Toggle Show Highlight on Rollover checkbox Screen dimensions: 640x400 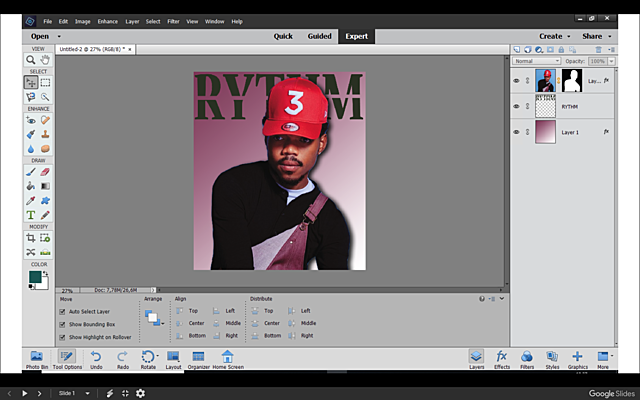62,337
